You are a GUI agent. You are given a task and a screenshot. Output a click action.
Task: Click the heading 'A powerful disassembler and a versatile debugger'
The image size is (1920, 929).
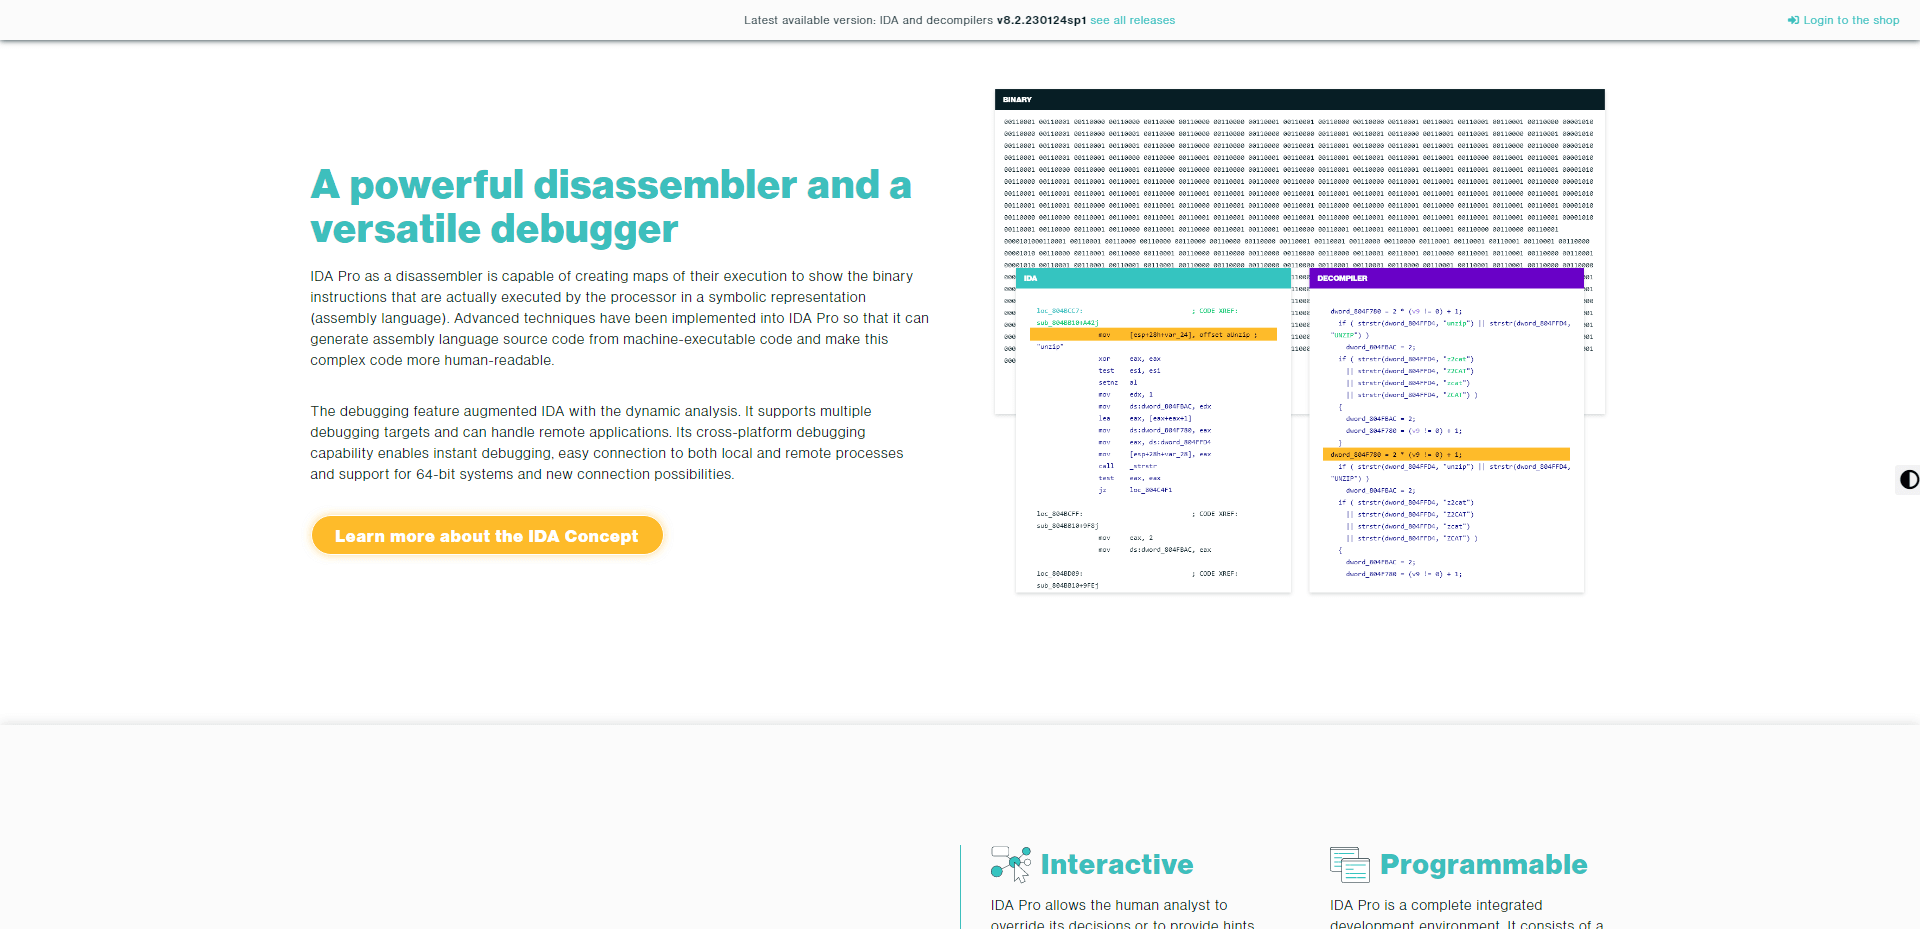coord(611,206)
